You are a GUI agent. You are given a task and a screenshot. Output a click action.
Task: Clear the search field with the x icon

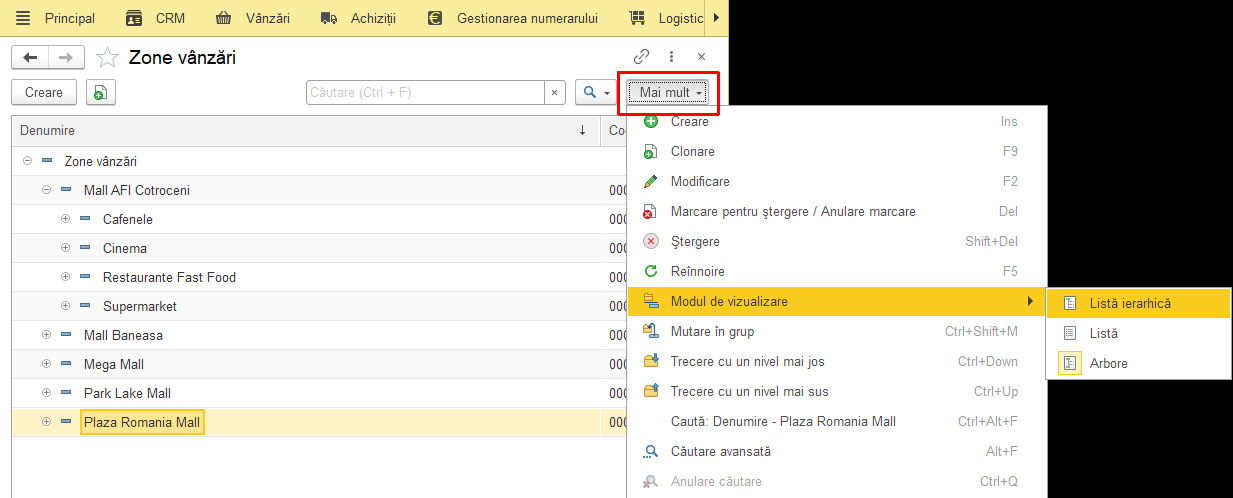pos(556,92)
